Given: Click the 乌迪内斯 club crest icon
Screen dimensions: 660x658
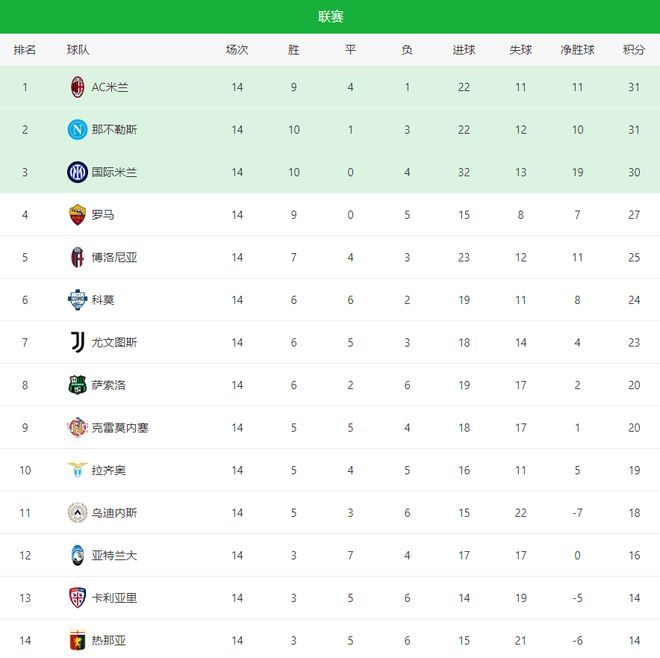Looking at the screenshot, I should pyautogui.click(x=77, y=513).
